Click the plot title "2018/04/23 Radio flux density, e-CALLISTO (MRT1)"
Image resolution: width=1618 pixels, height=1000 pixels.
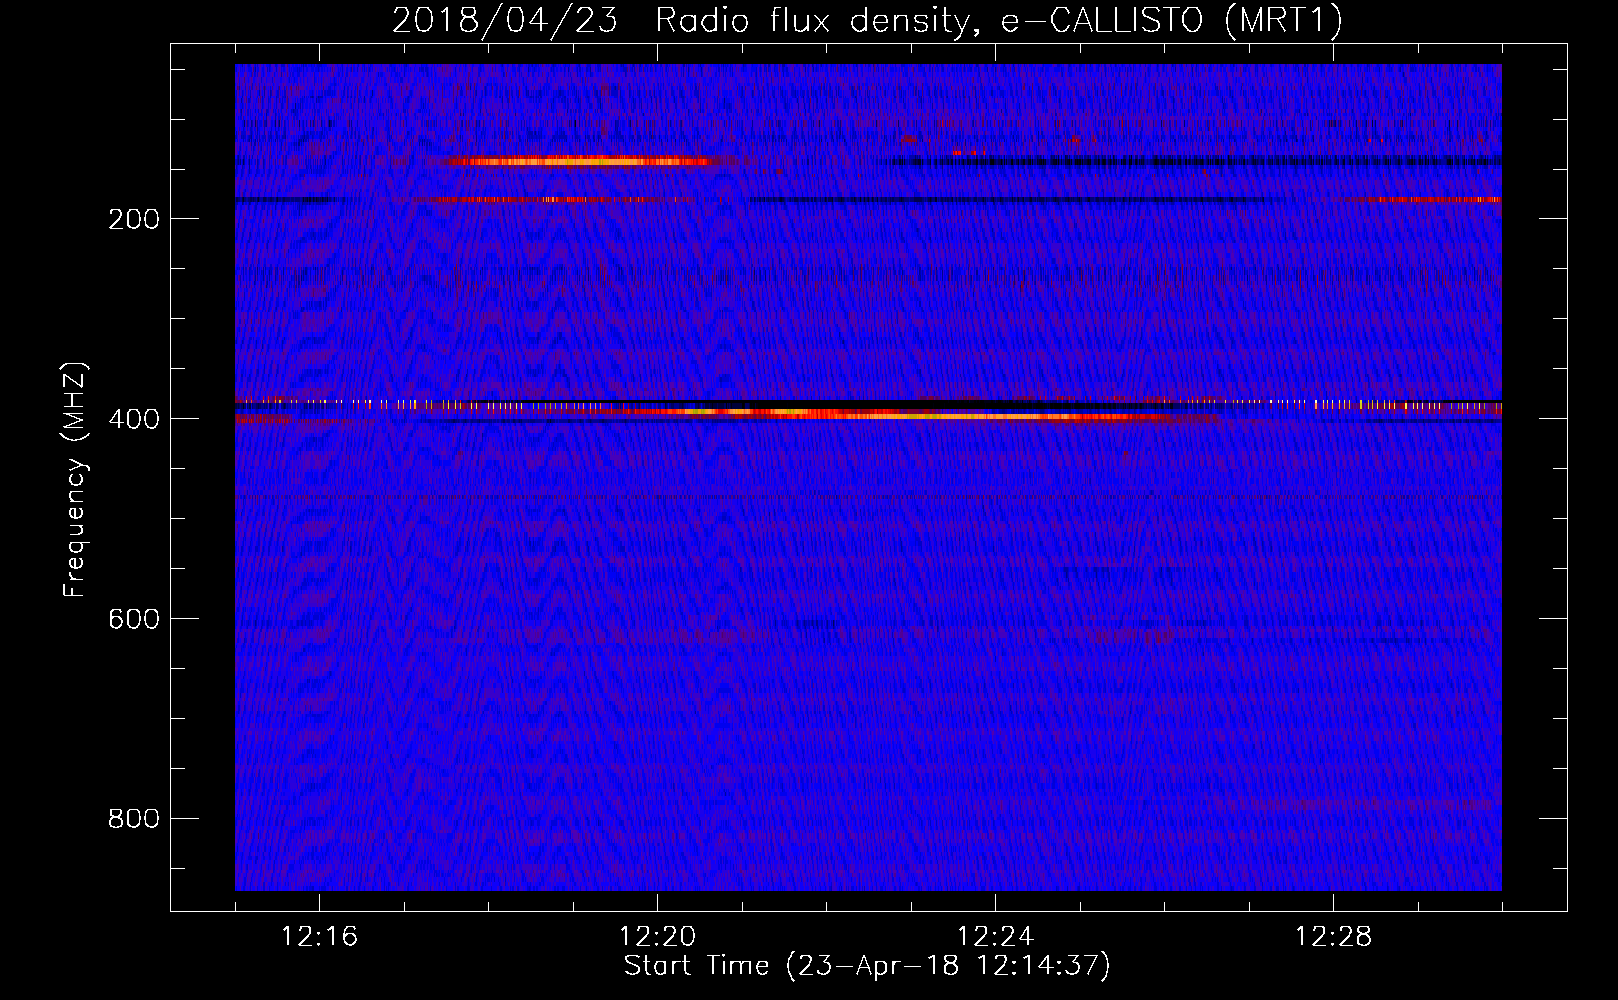tap(867, 20)
